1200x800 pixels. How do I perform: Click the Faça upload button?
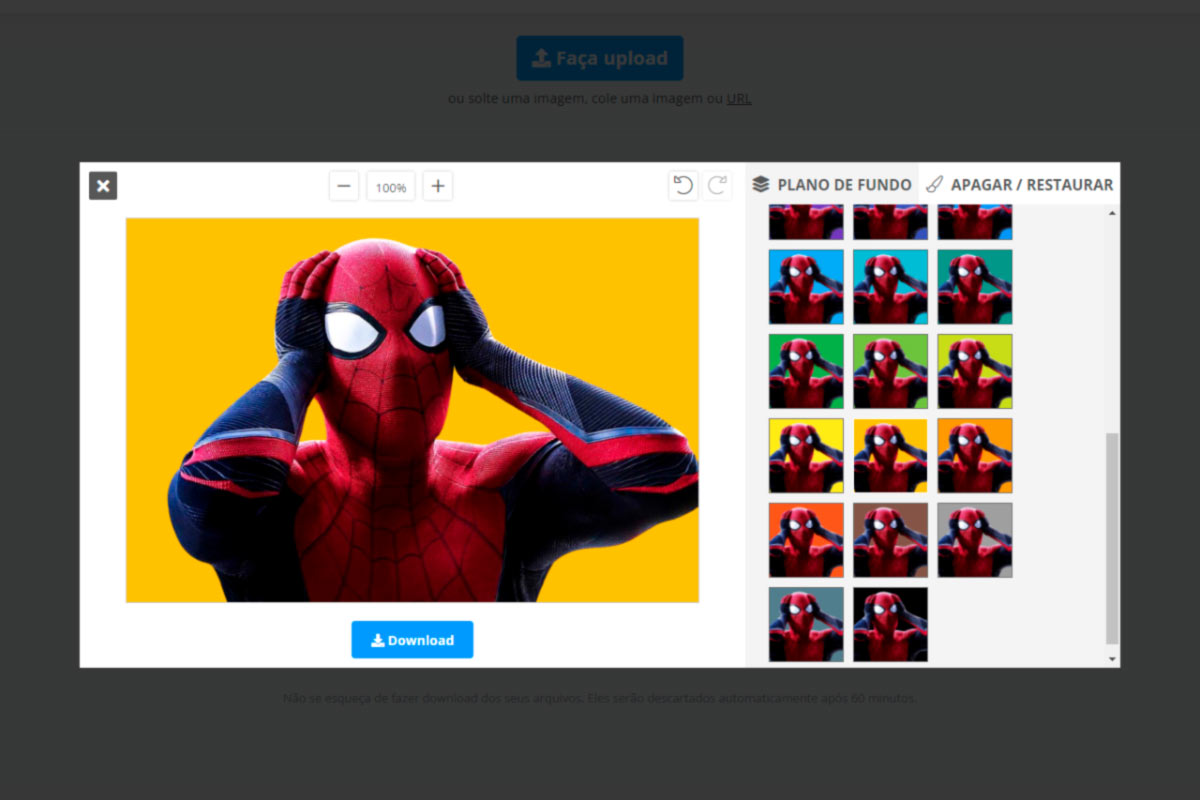tap(600, 58)
